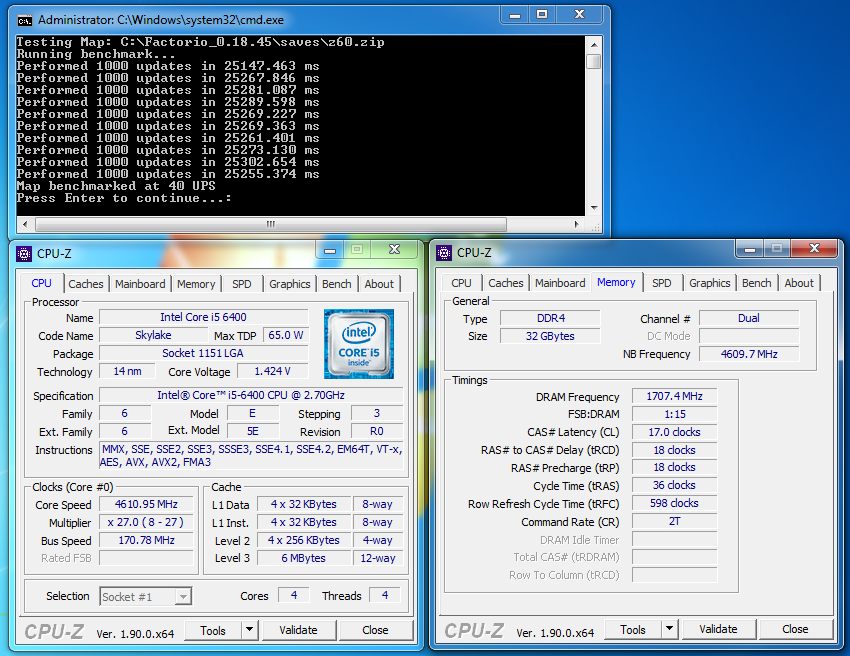Click 'Map benchmarked at 40 UPS' line
This screenshot has width=850, height=656.
point(116,186)
